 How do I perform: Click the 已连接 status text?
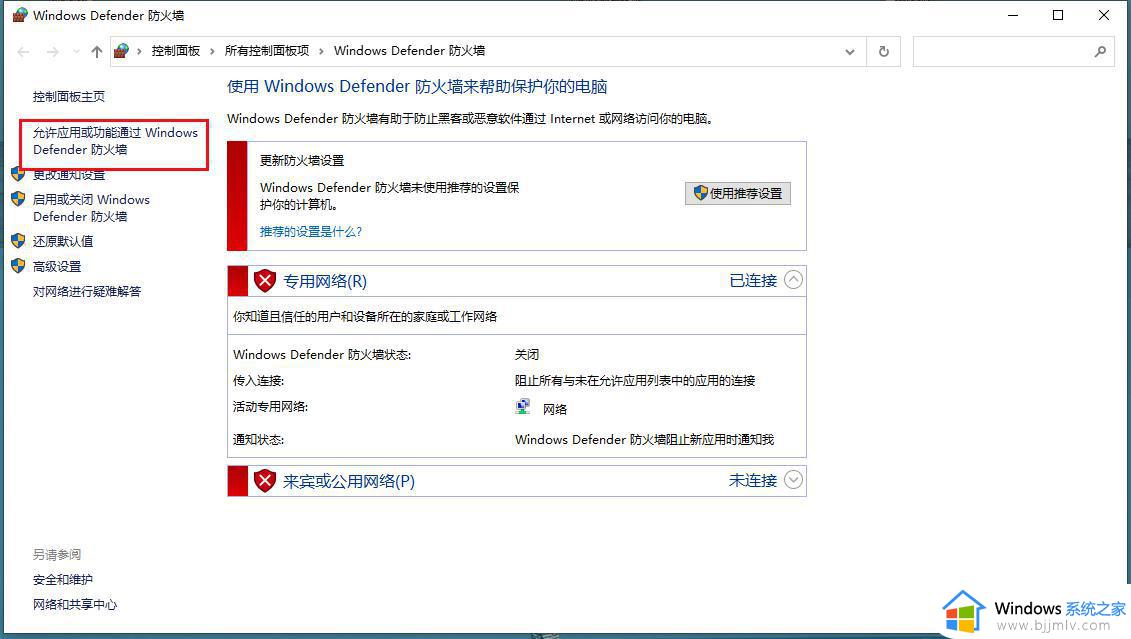pos(753,281)
